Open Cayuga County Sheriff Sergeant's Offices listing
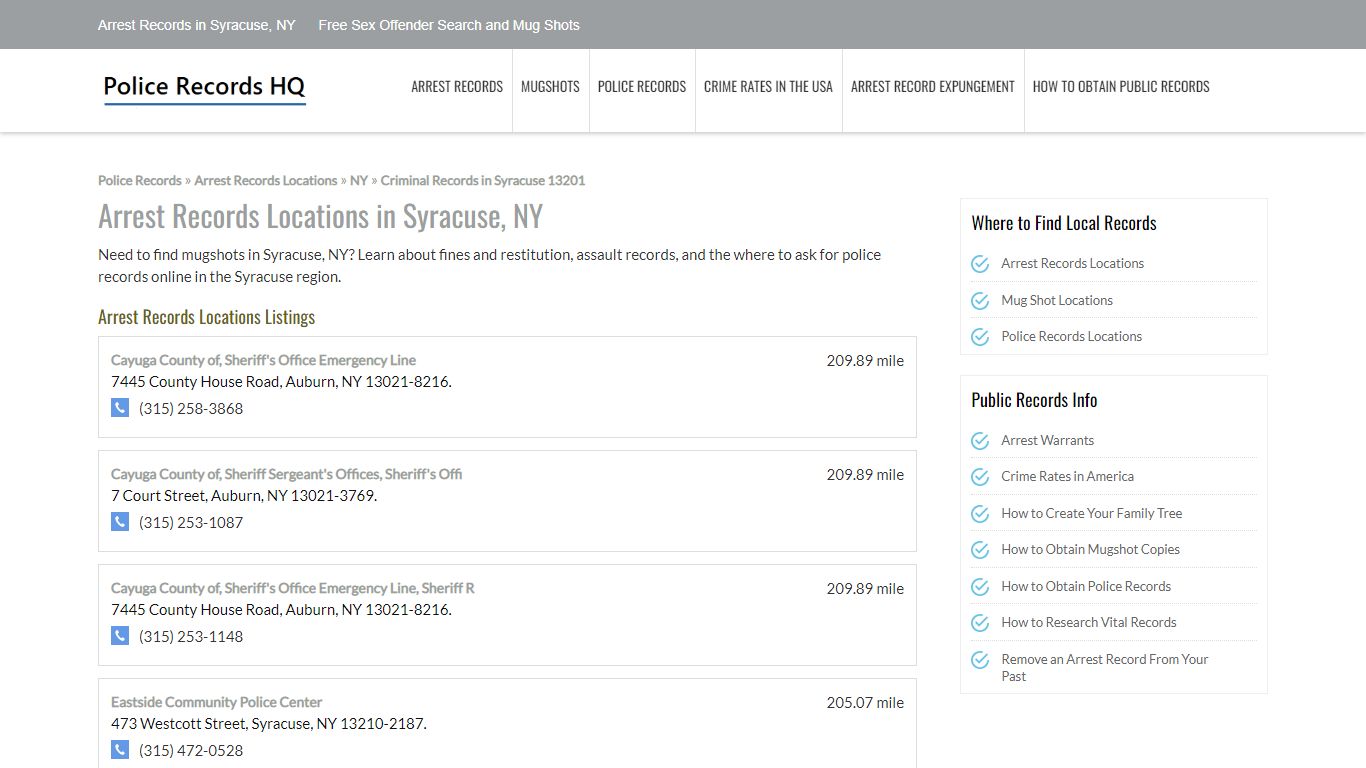 tap(286, 474)
